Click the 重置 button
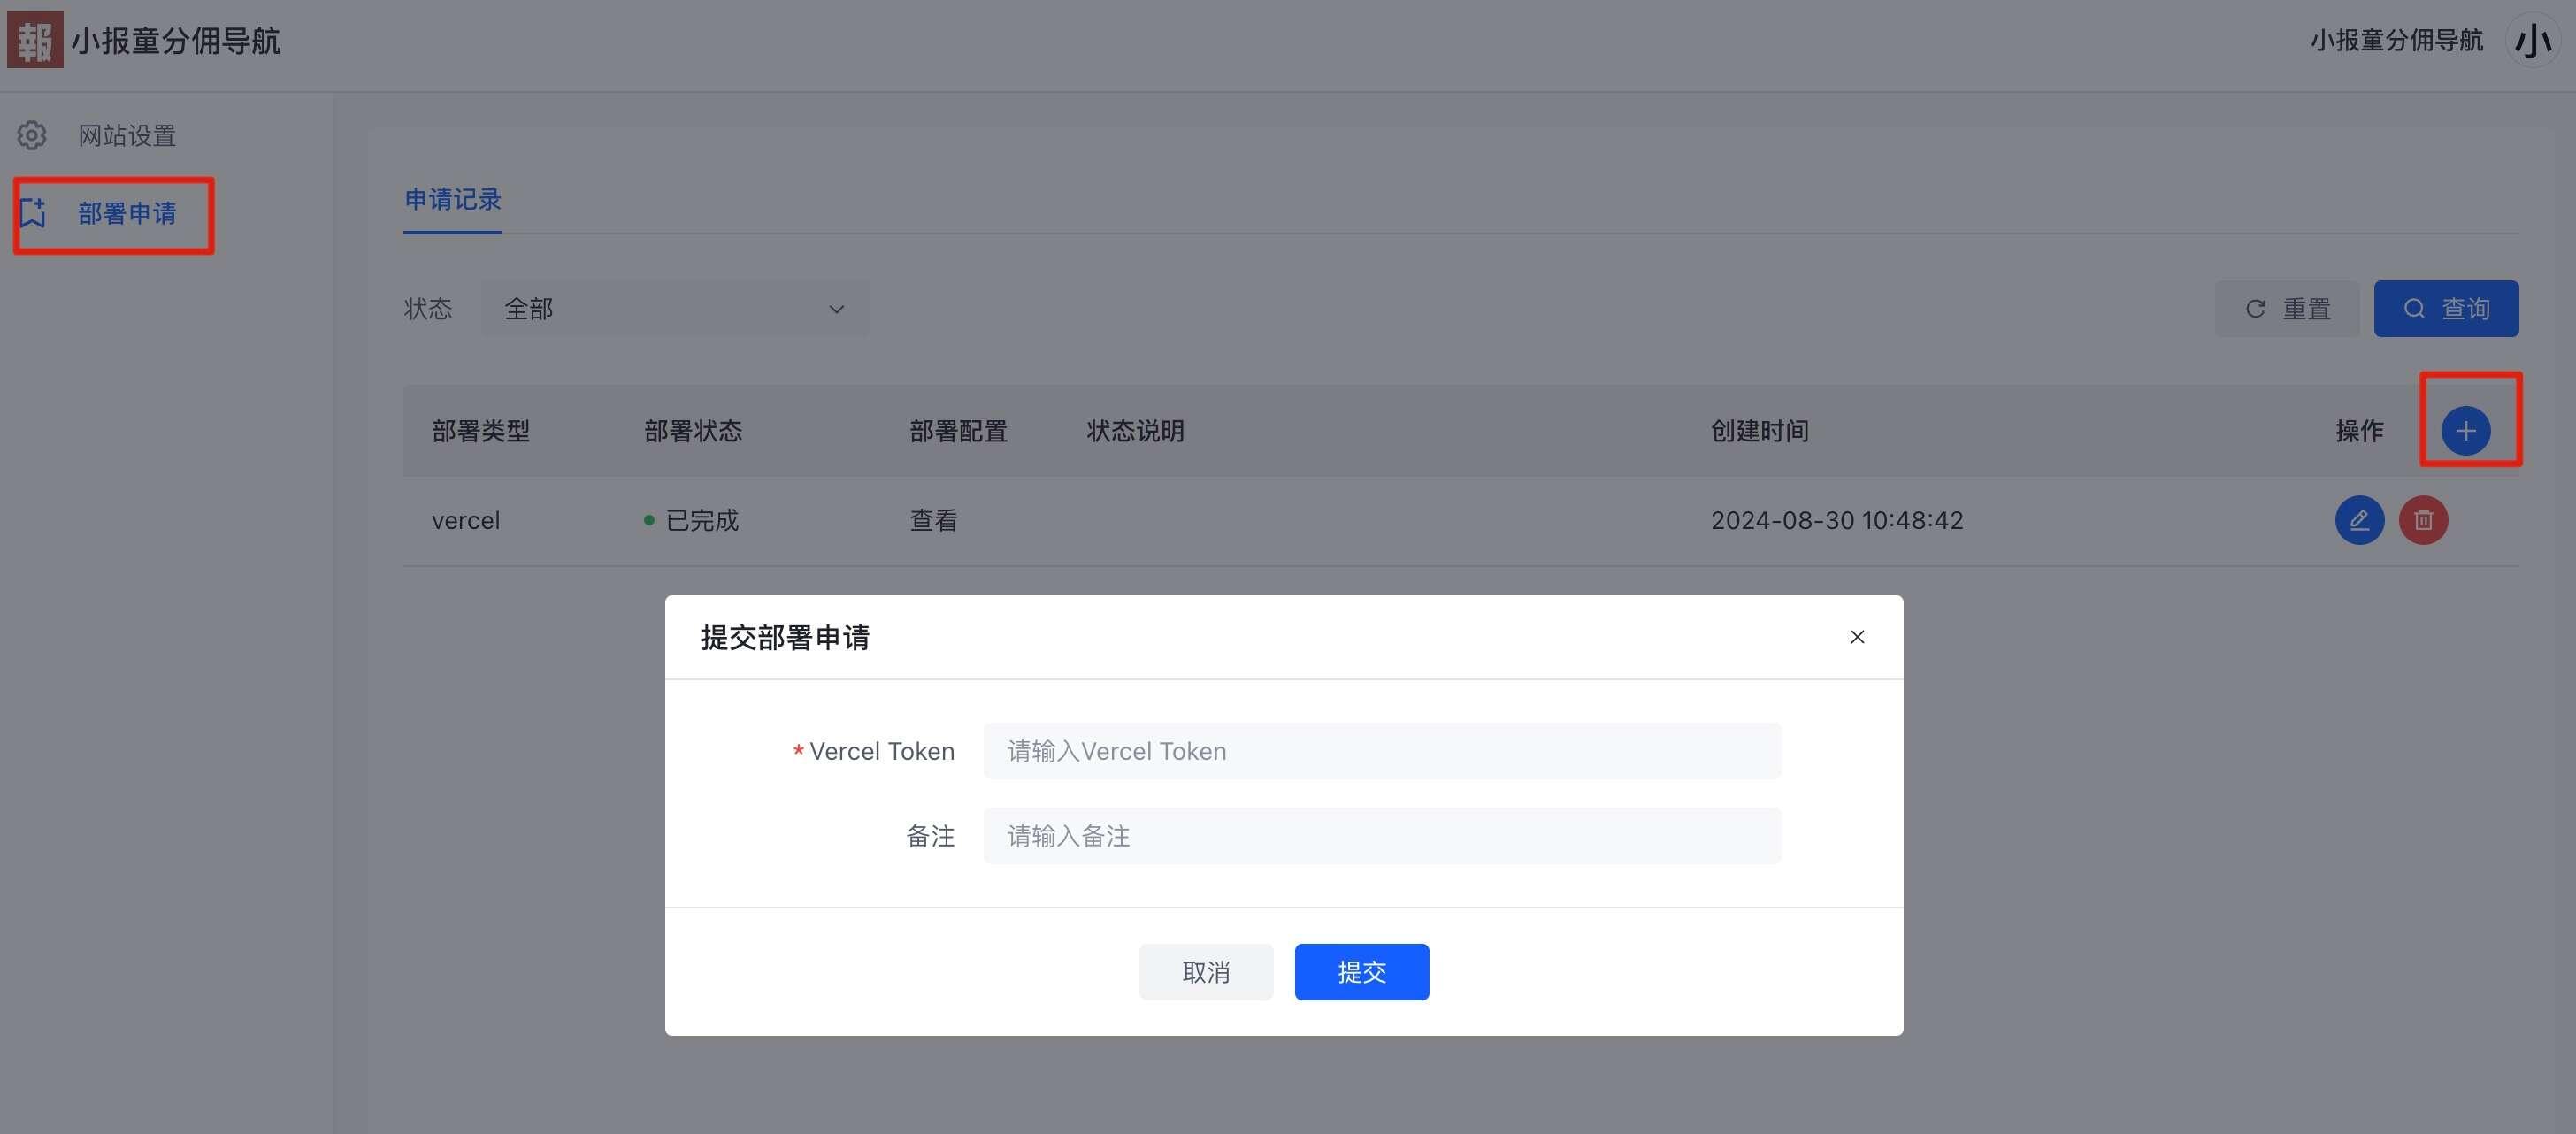 2287,309
